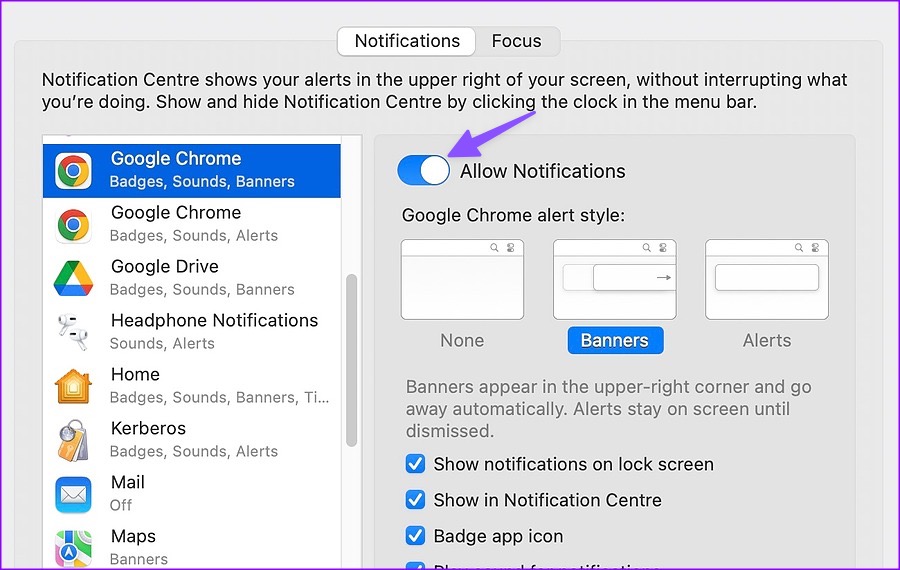The image size is (900, 570).
Task: Switch to the Focus tab
Action: (x=517, y=41)
